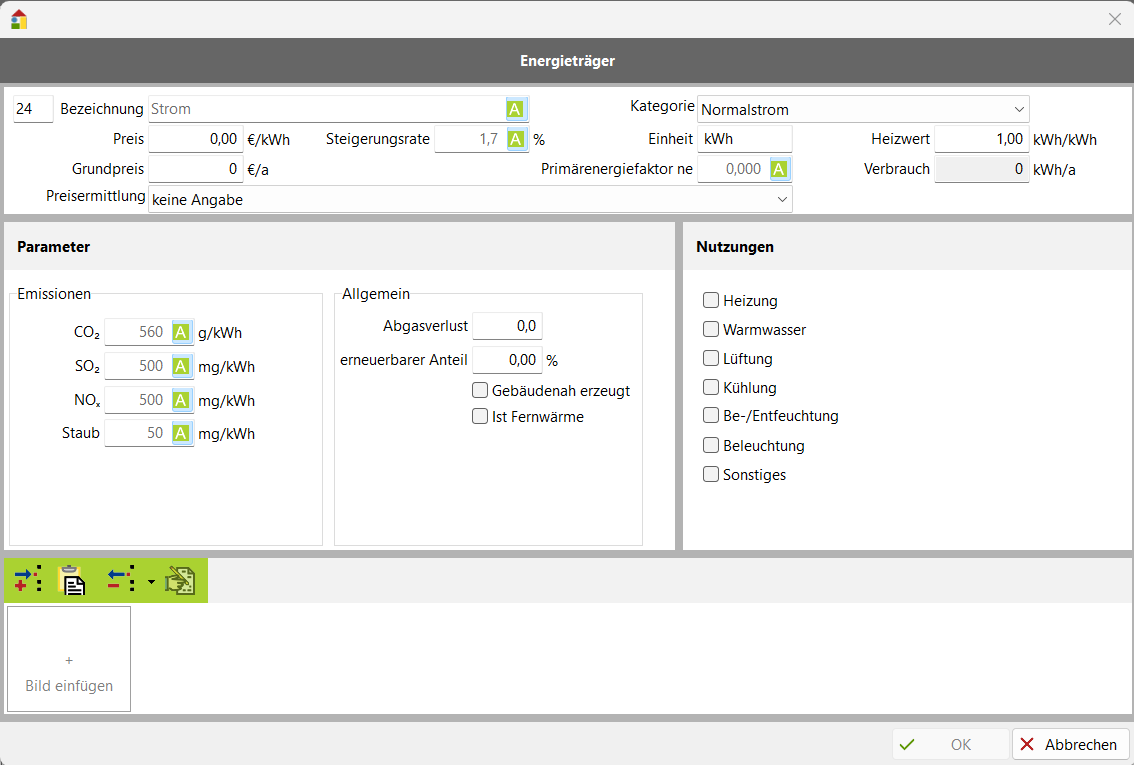This screenshot has height=765, width=1134.
Task: Click the green A icon next to Staub
Action: pyautogui.click(x=181, y=433)
